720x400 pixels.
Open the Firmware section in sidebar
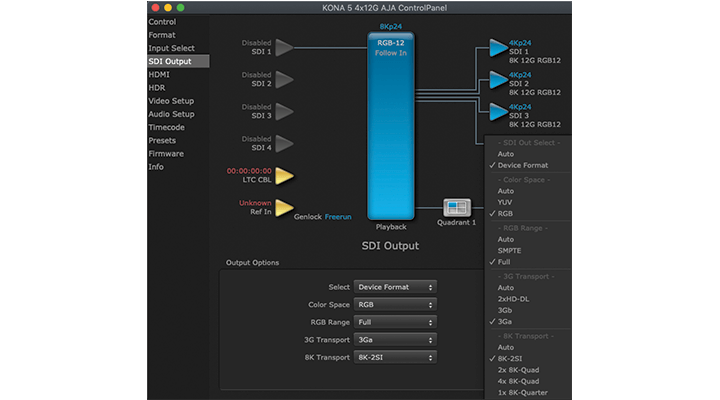pyautogui.click(x=165, y=154)
